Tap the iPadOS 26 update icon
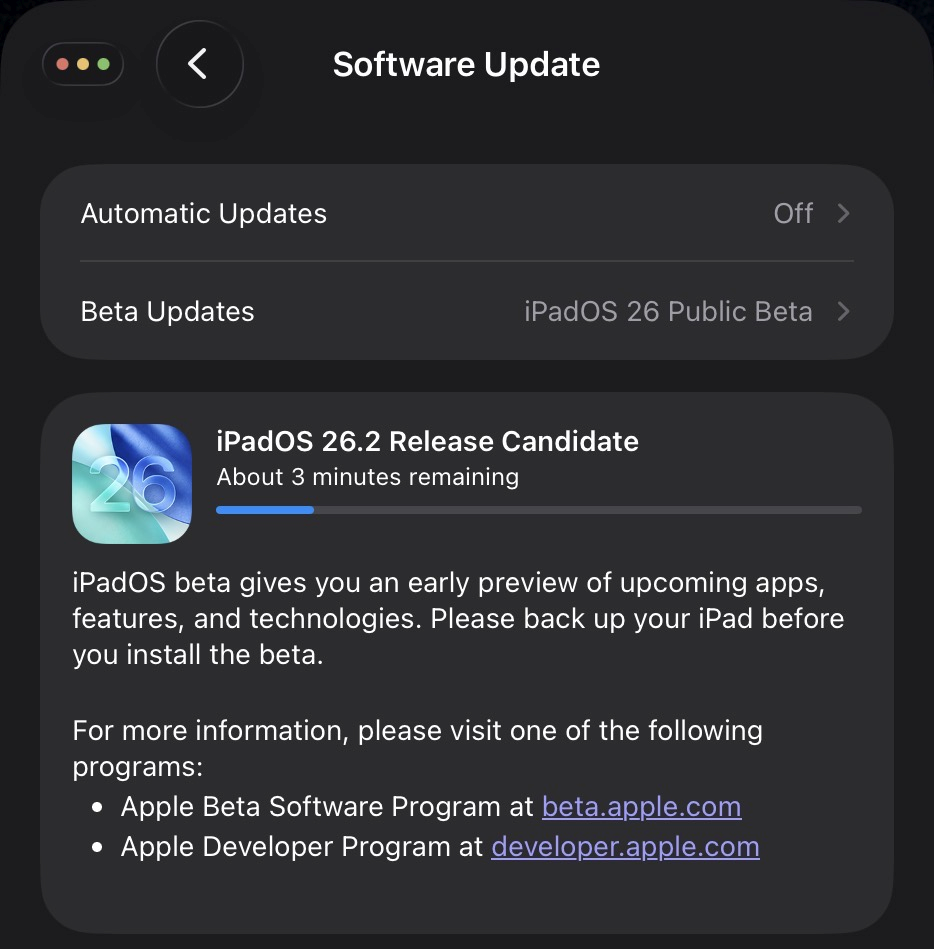The width and height of the screenshot is (934, 949). [132, 484]
